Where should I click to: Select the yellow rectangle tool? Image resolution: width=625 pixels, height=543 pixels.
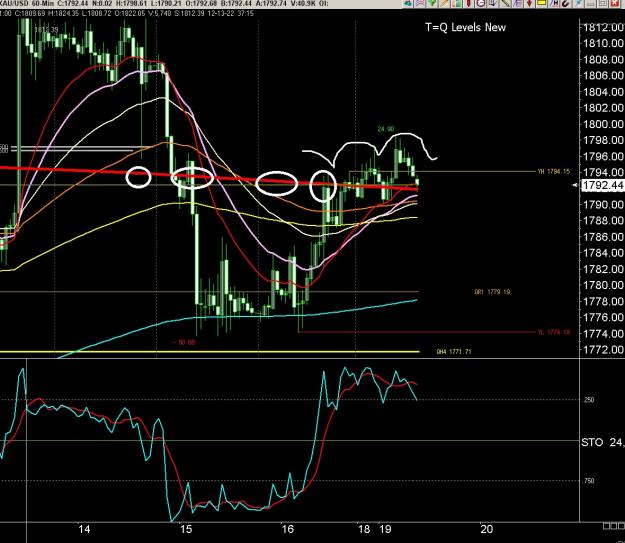pos(542,3)
